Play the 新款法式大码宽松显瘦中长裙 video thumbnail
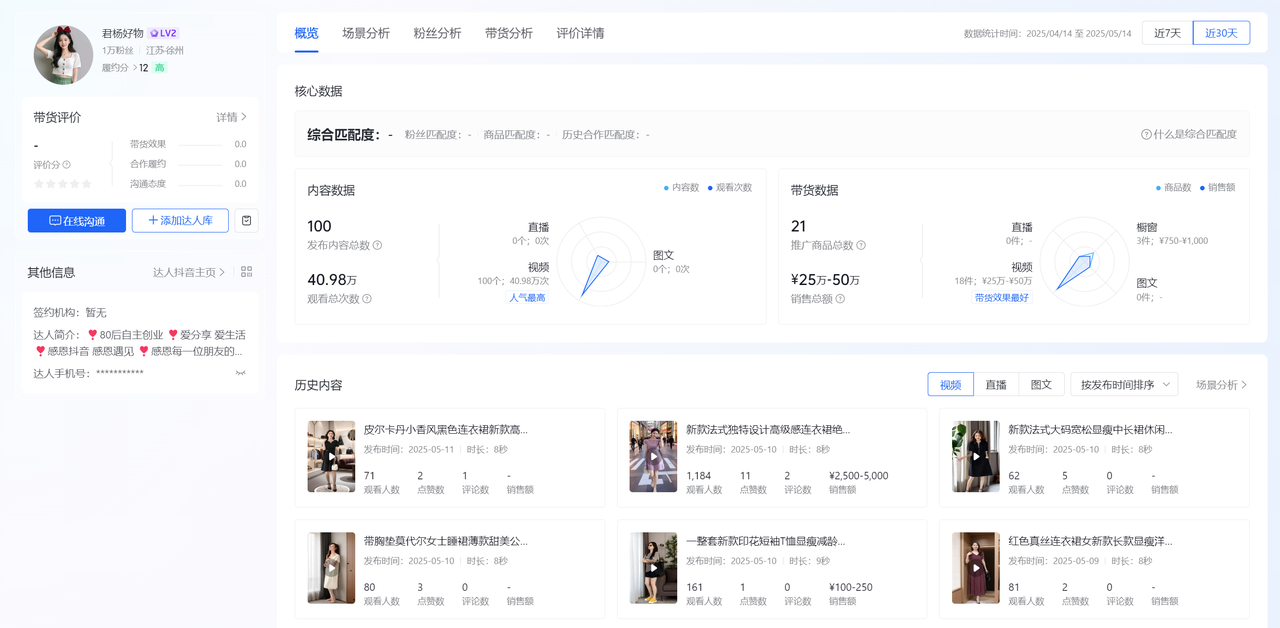 (x=976, y=456)
